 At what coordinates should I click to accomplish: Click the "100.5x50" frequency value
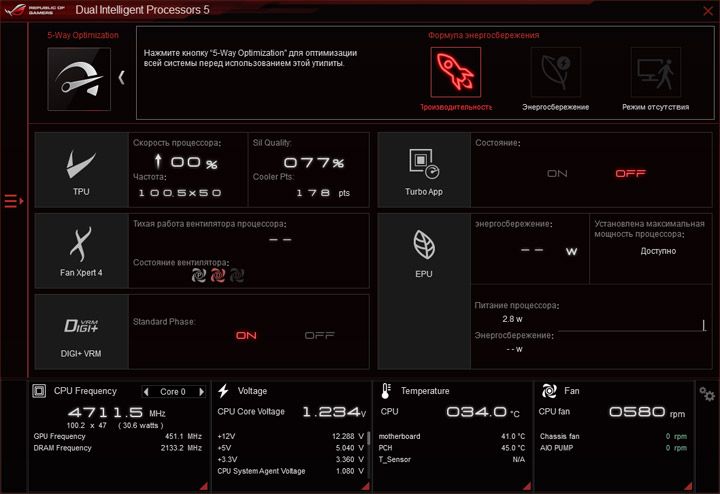pyautogui.click(x=180, y=193)
